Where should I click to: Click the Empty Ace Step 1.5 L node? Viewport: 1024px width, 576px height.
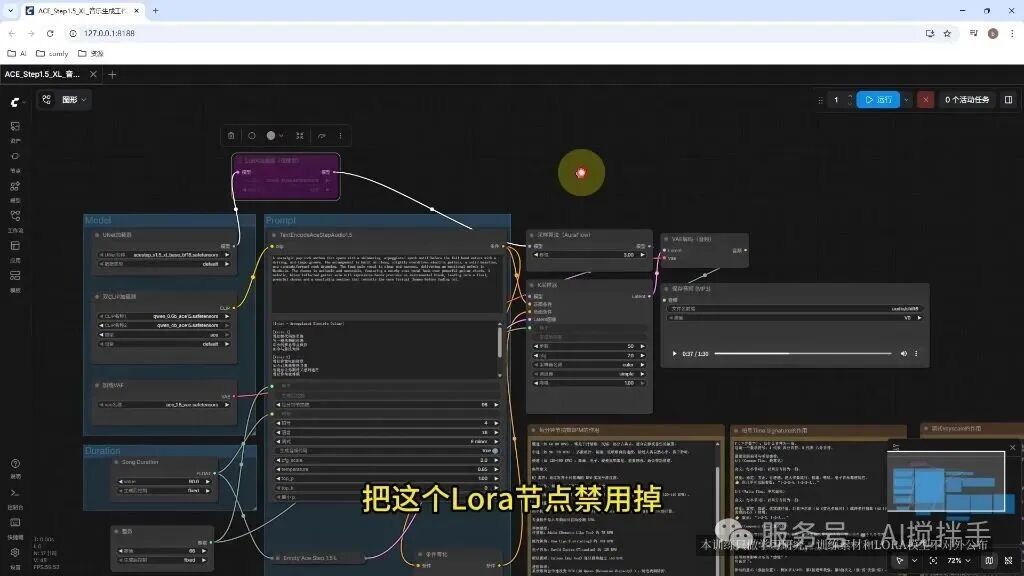[316, 558]
